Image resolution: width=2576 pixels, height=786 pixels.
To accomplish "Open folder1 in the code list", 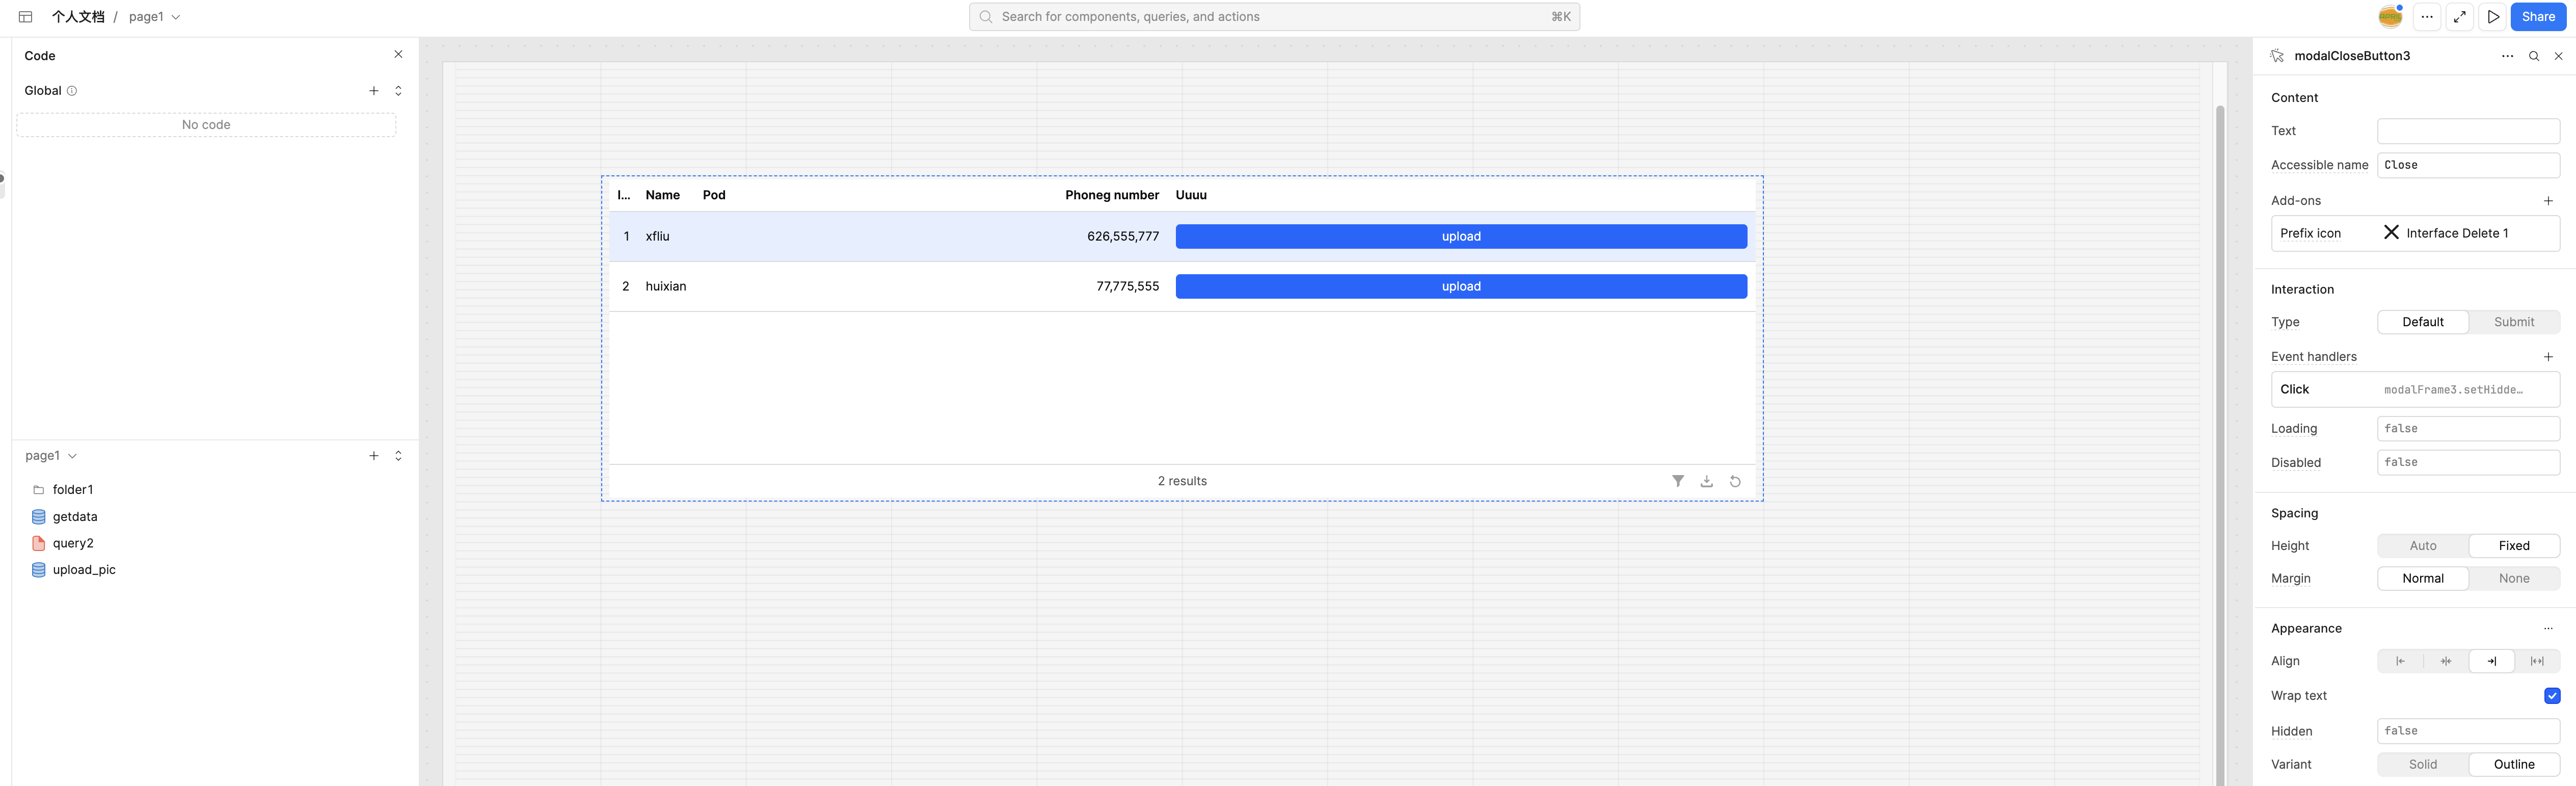I will tap(73, 490).
